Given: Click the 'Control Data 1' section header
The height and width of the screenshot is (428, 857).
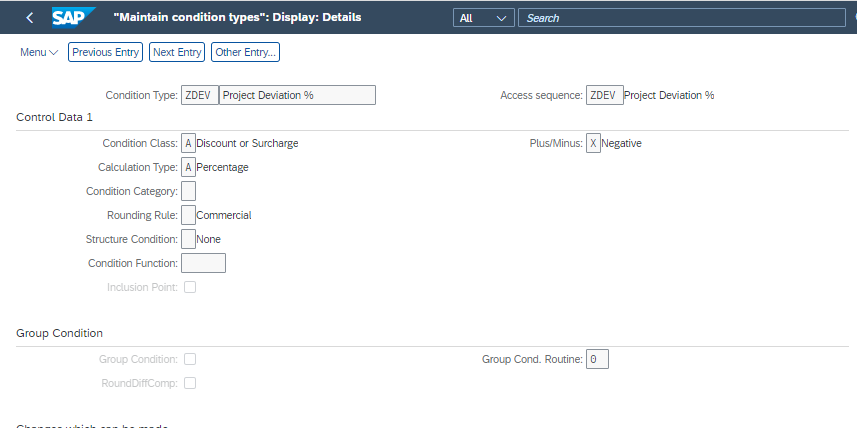Looking at the screenshot, I should [x=55, y=117].
